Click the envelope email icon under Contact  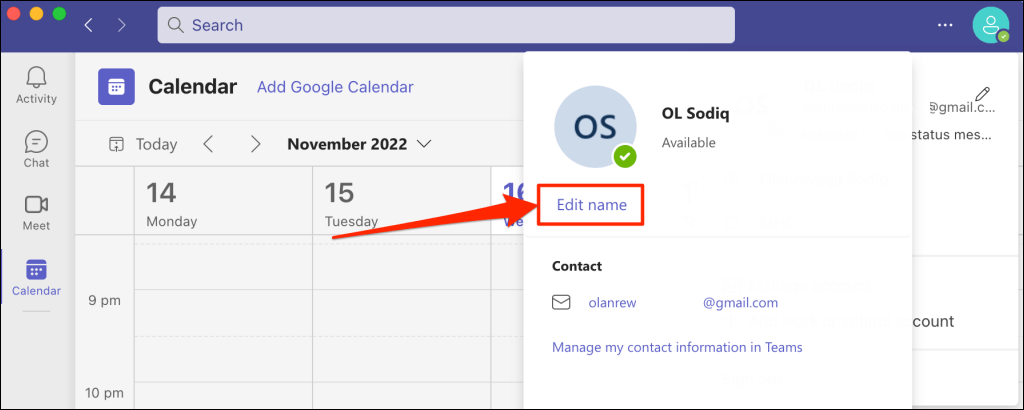pyautogui.click(x=561, y=303)
